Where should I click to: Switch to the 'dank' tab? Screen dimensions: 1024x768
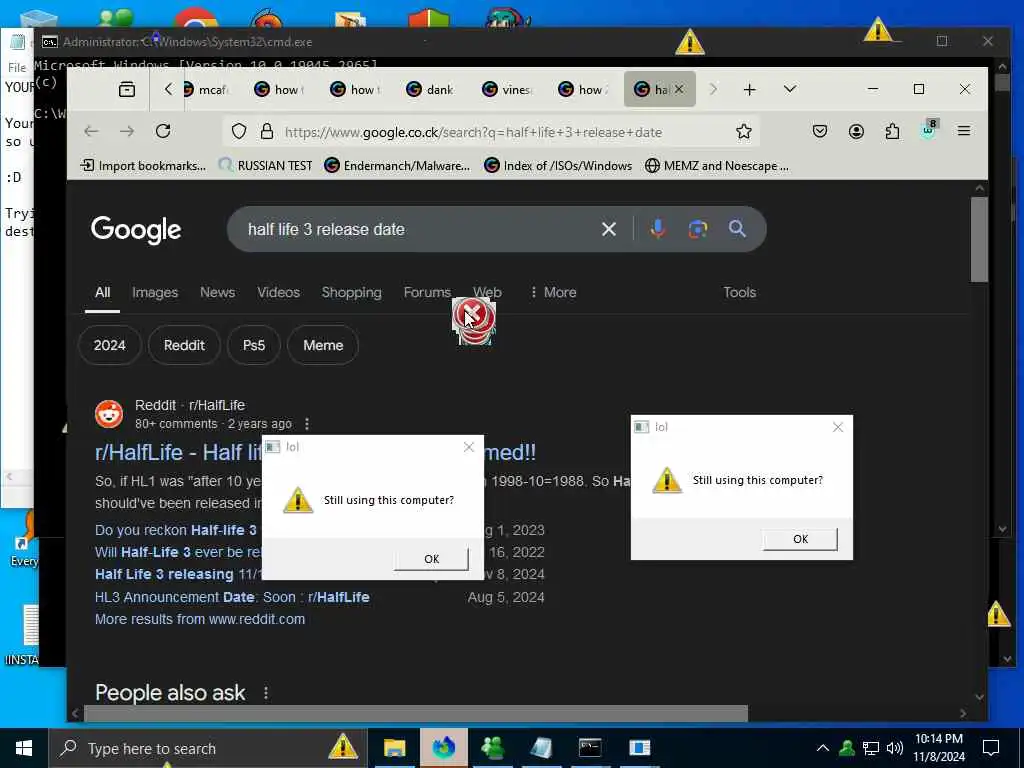pos(430,89)
